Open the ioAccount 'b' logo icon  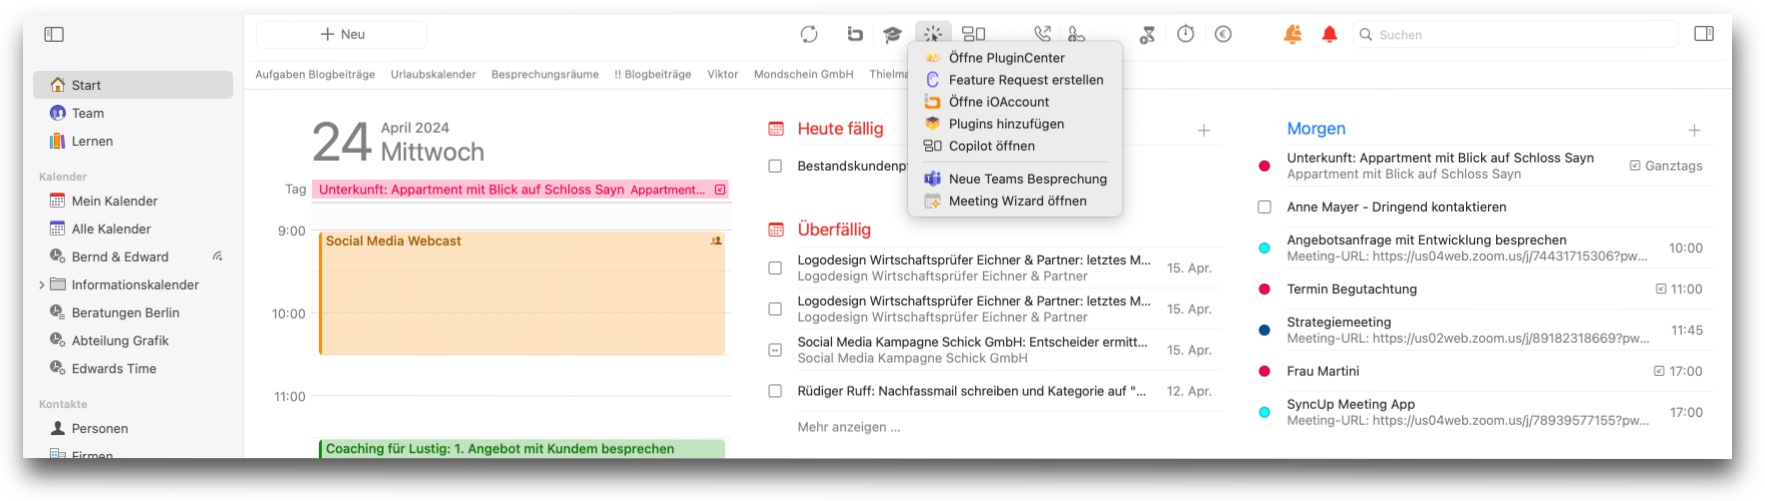point(854,34)
